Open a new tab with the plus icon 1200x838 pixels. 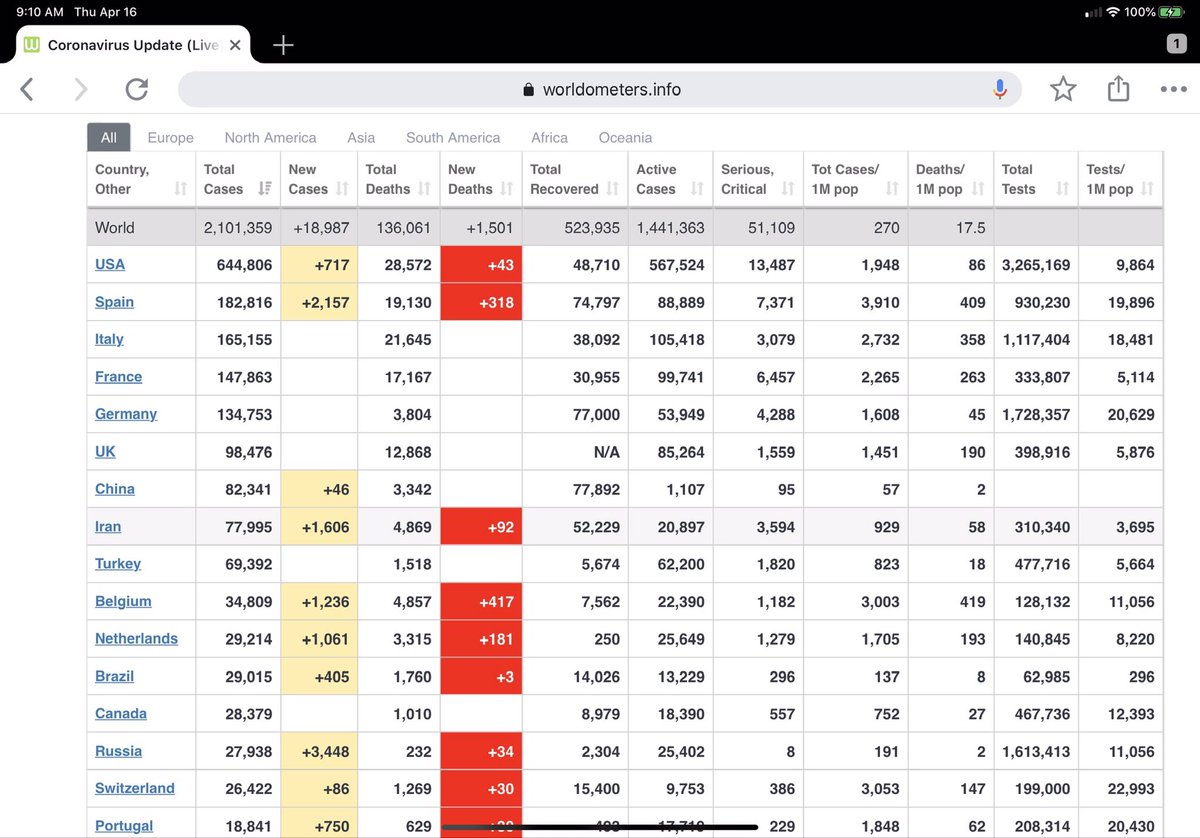283,45
